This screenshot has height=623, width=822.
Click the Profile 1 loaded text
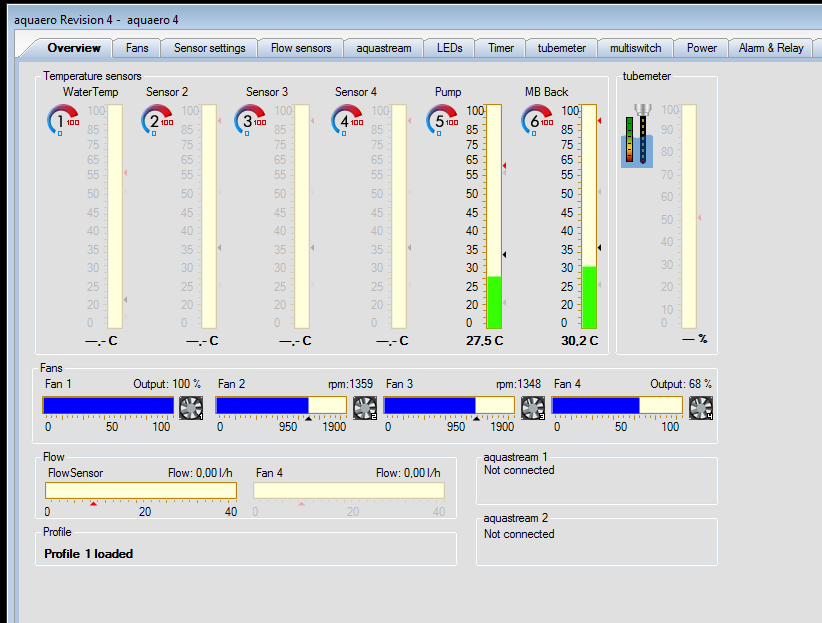[x=89, y=554]
